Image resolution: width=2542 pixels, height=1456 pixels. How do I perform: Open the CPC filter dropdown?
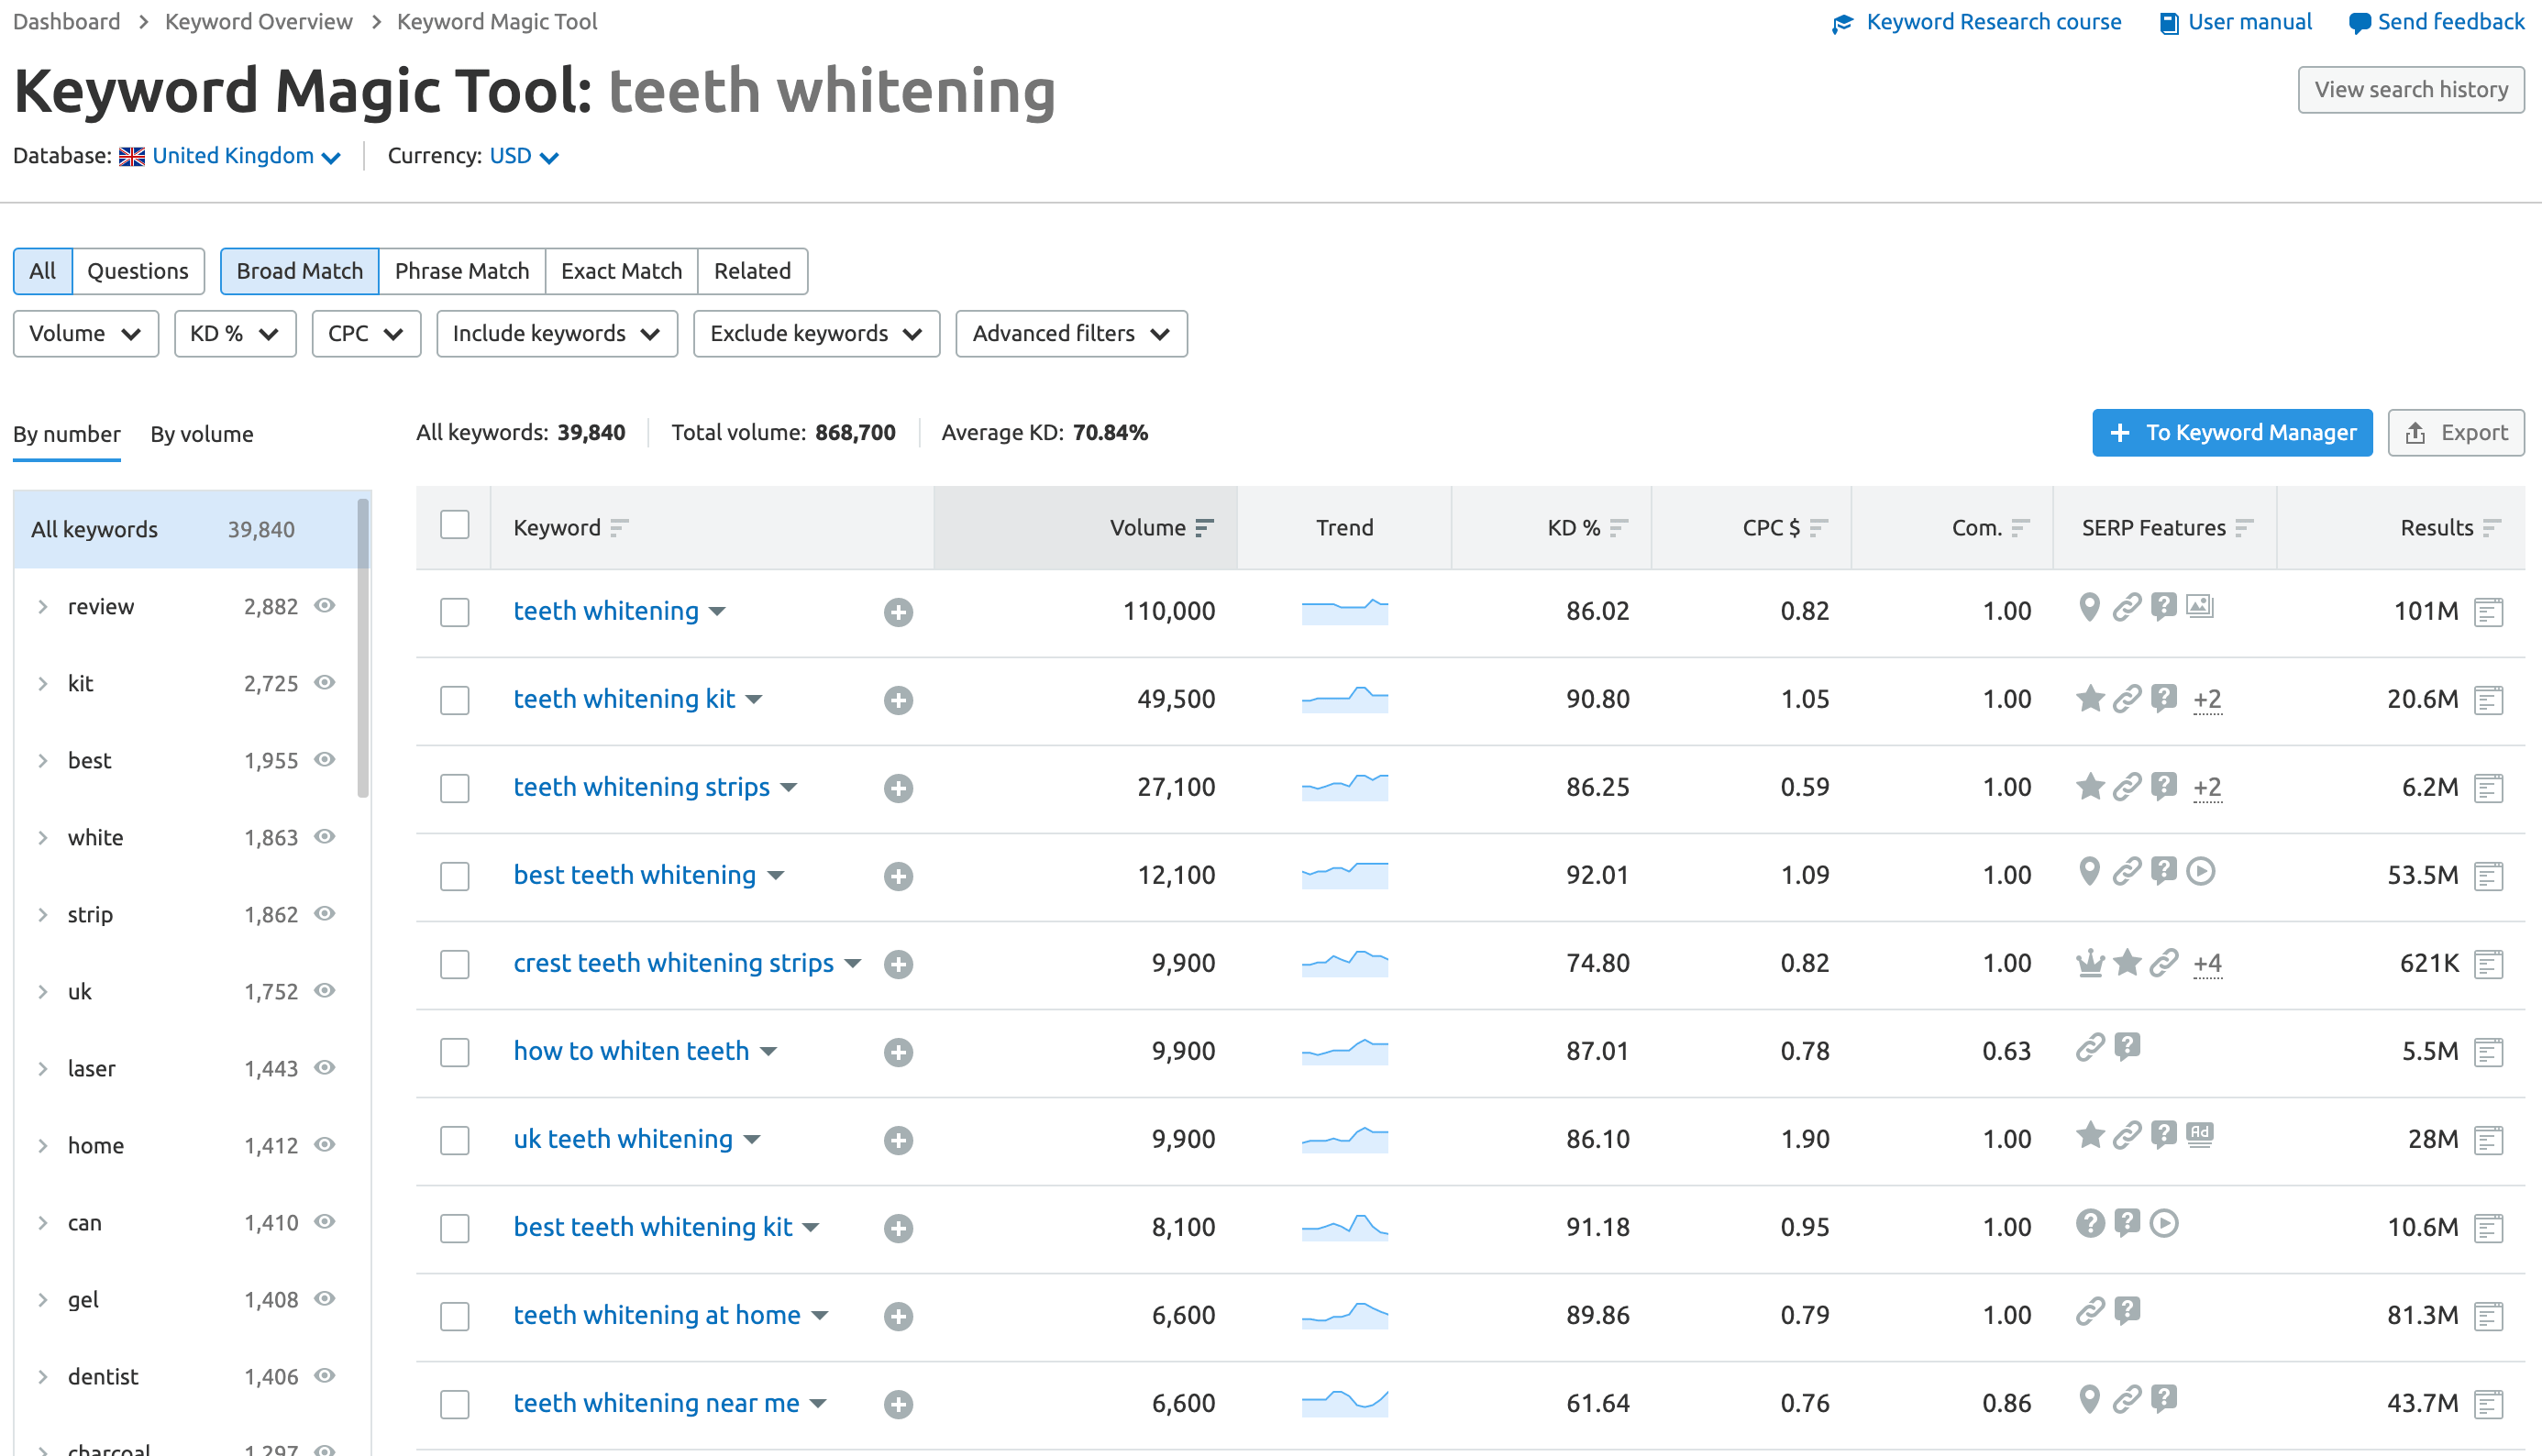point(366,333)
